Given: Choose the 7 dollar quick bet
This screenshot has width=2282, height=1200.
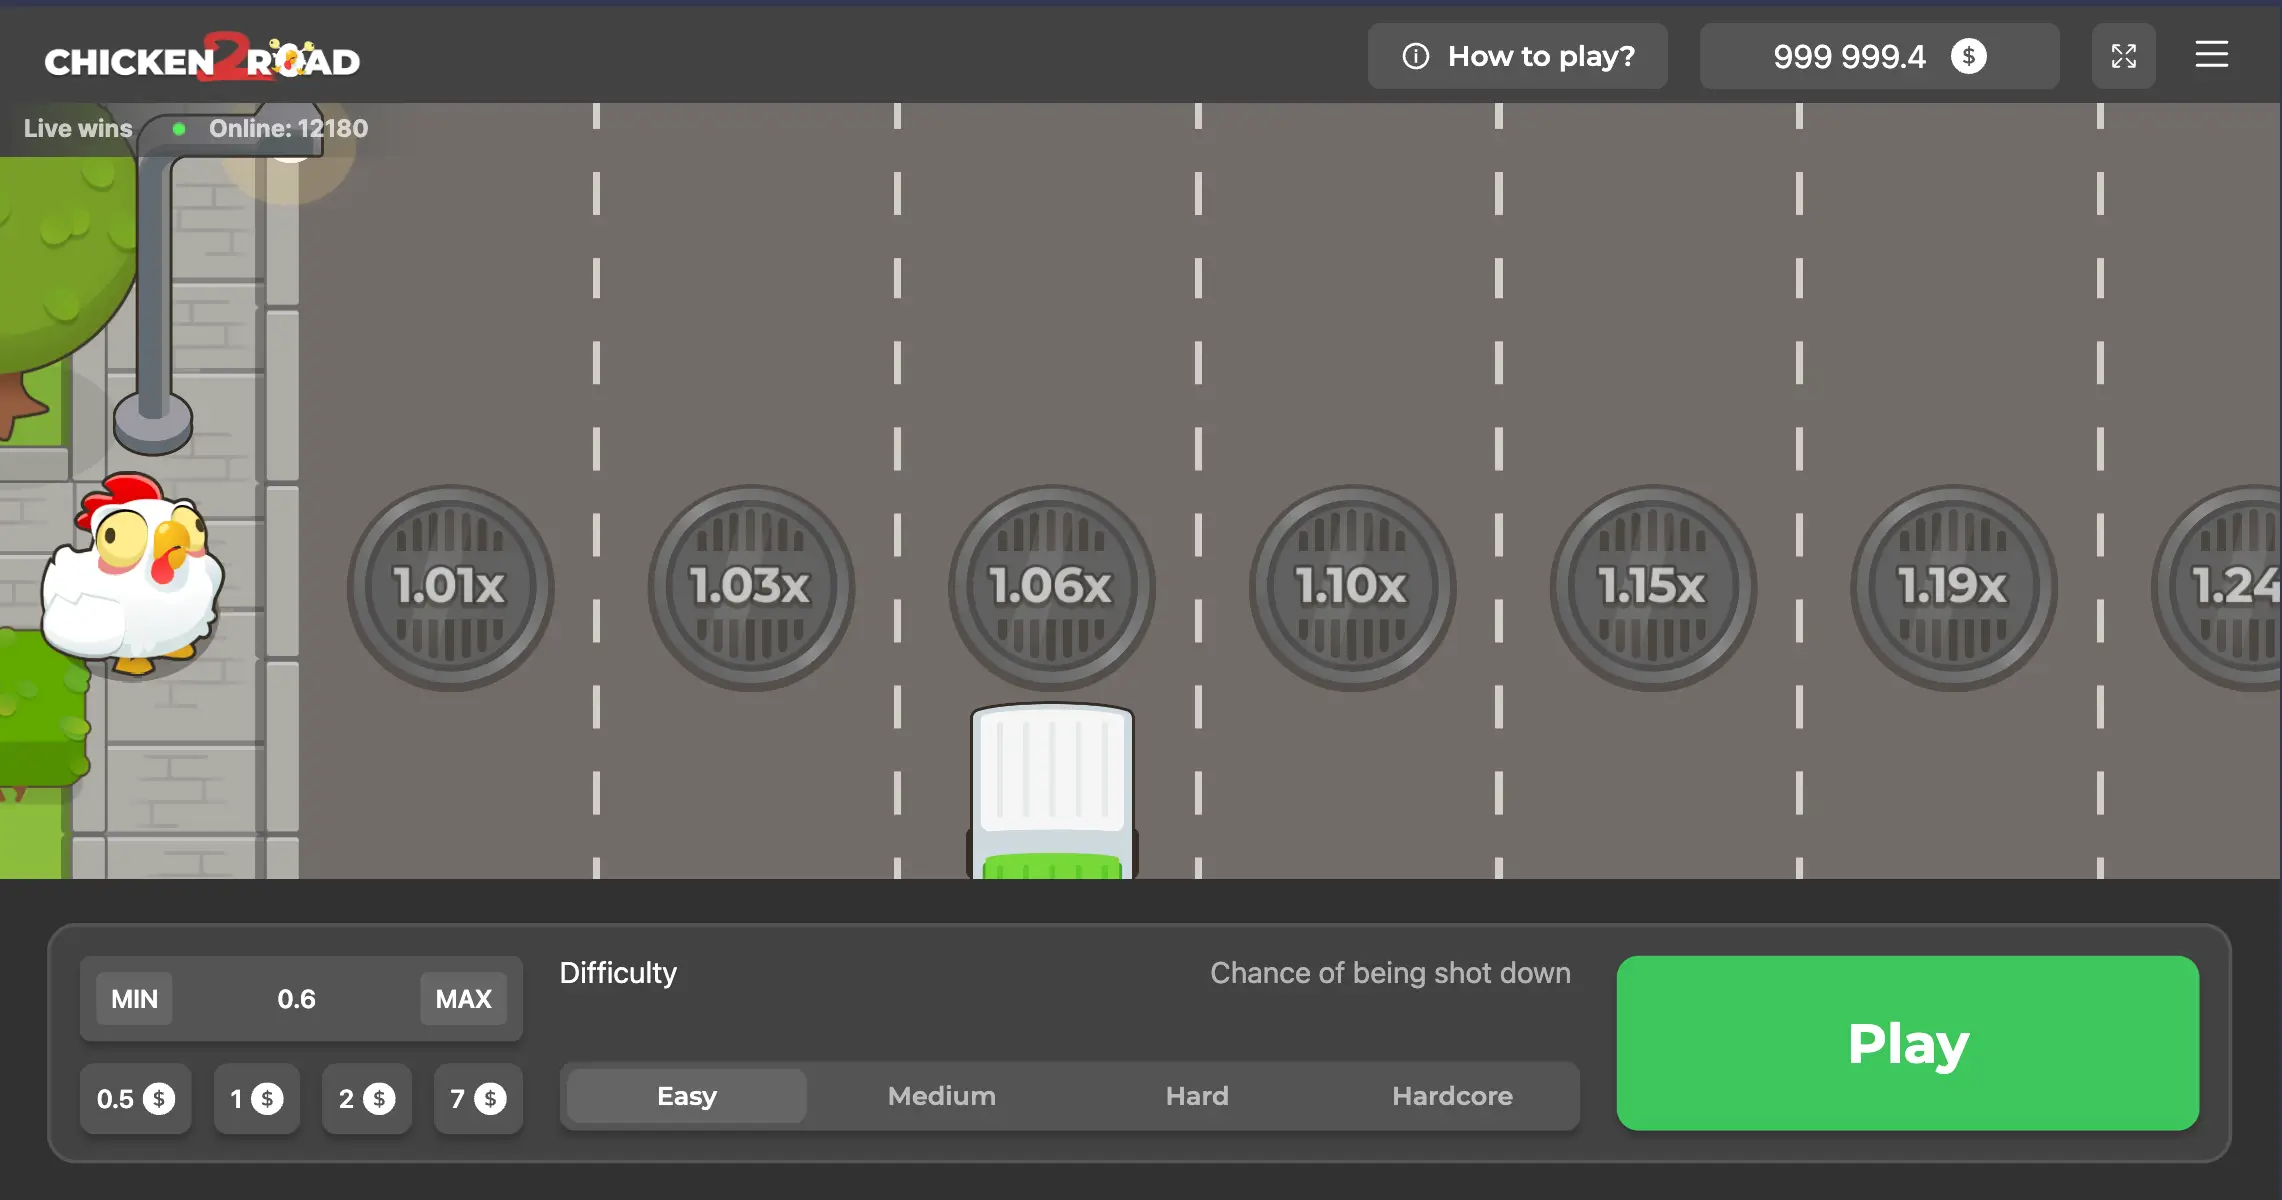Looking at the screenshot, I should click(x=478, y=1099).
